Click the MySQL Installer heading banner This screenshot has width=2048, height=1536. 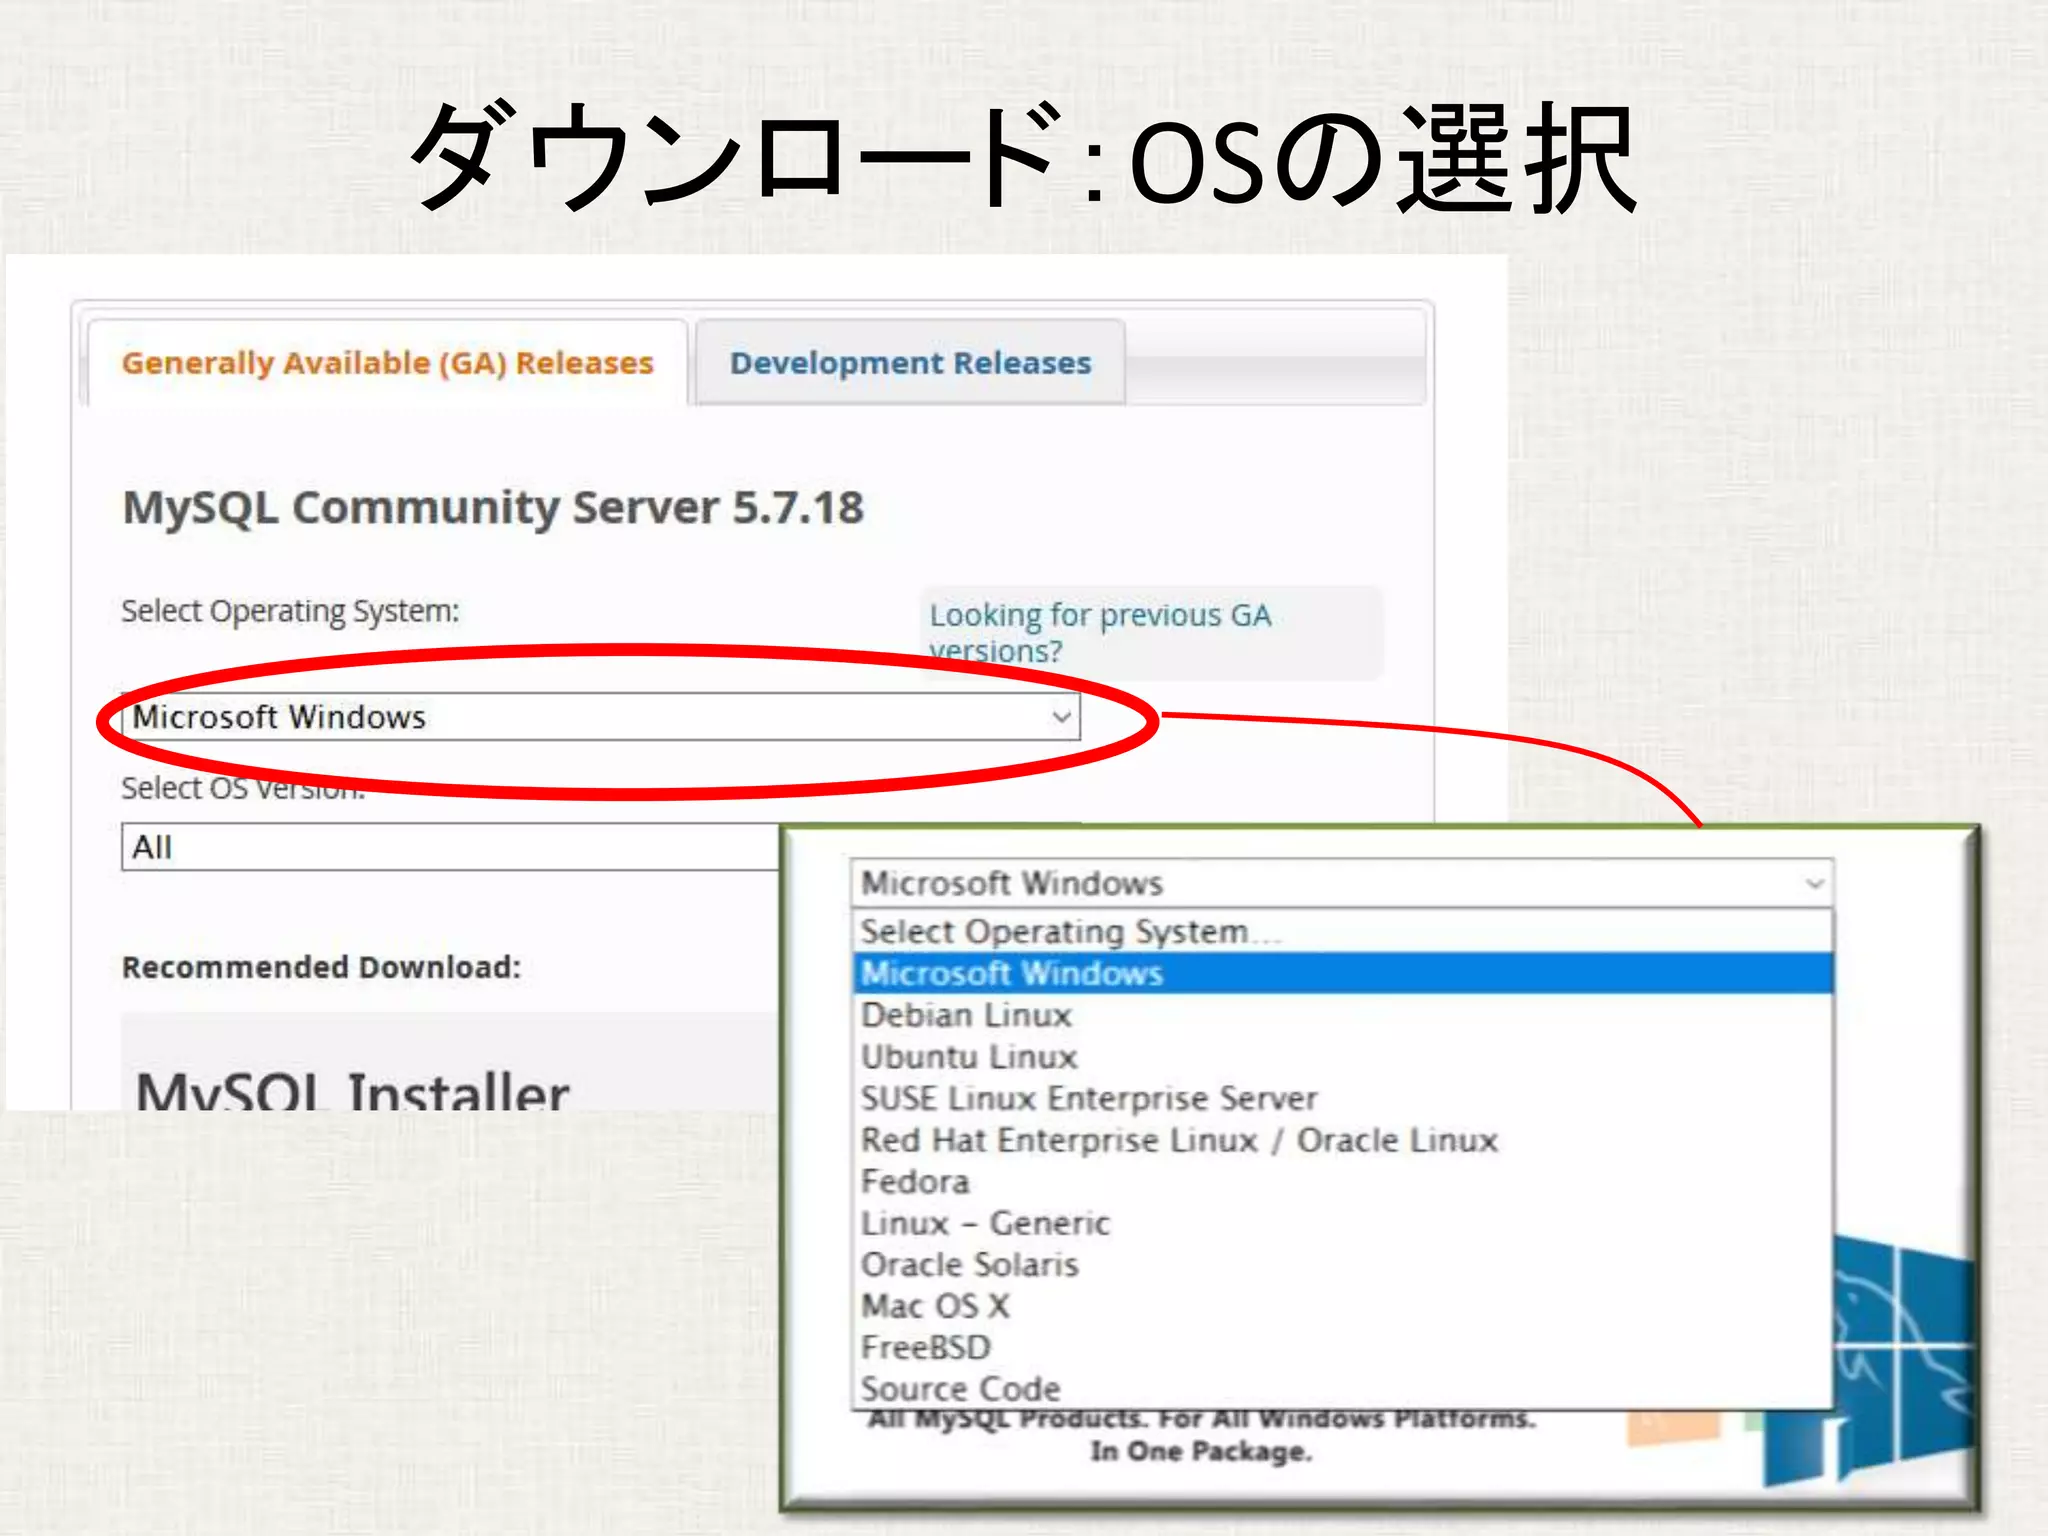(352, 1090)
